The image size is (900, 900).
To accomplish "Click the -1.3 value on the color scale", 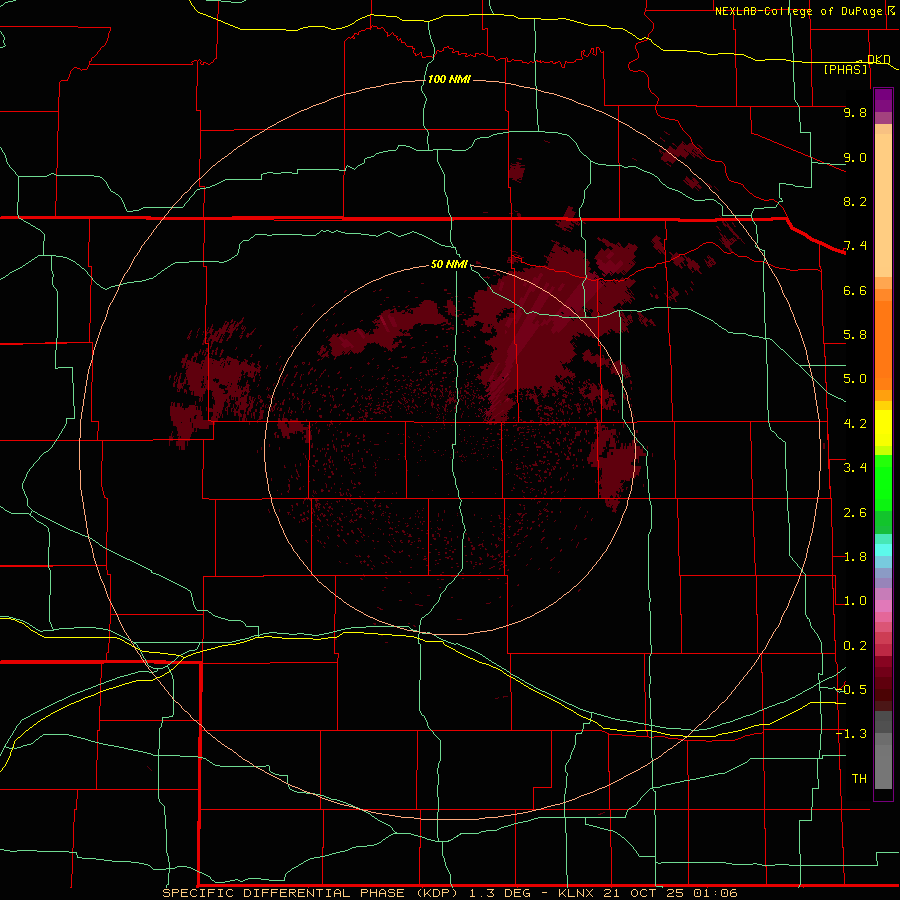I will click(x=852, y=734).
